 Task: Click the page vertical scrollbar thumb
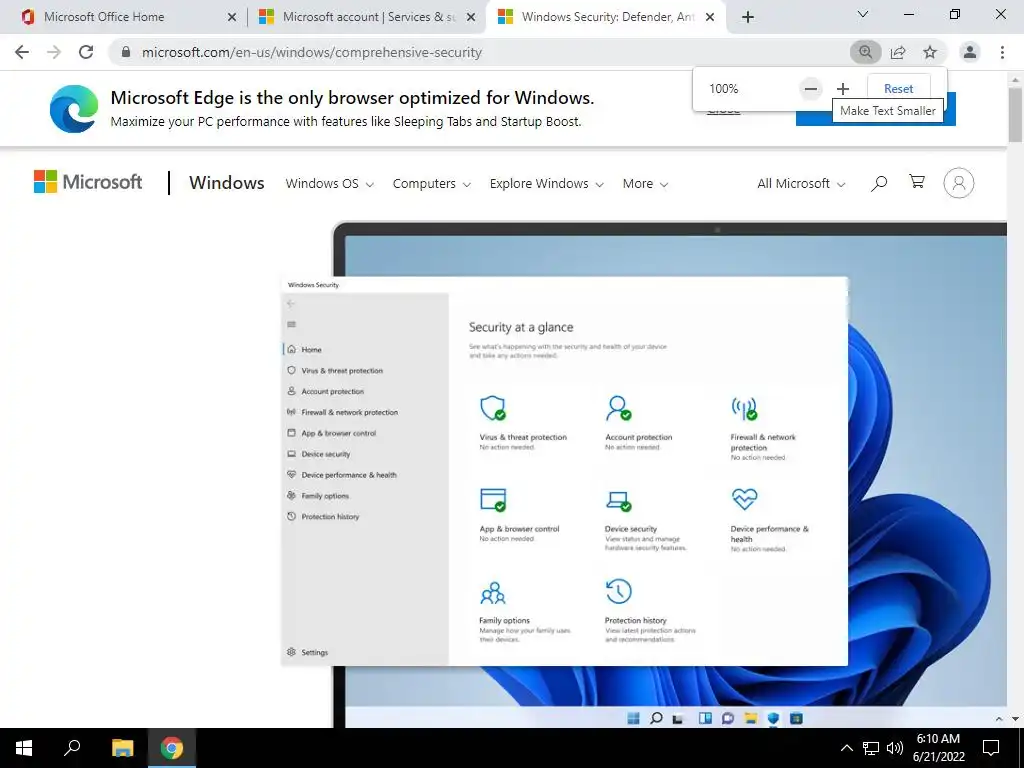(x=1014, y=114)
